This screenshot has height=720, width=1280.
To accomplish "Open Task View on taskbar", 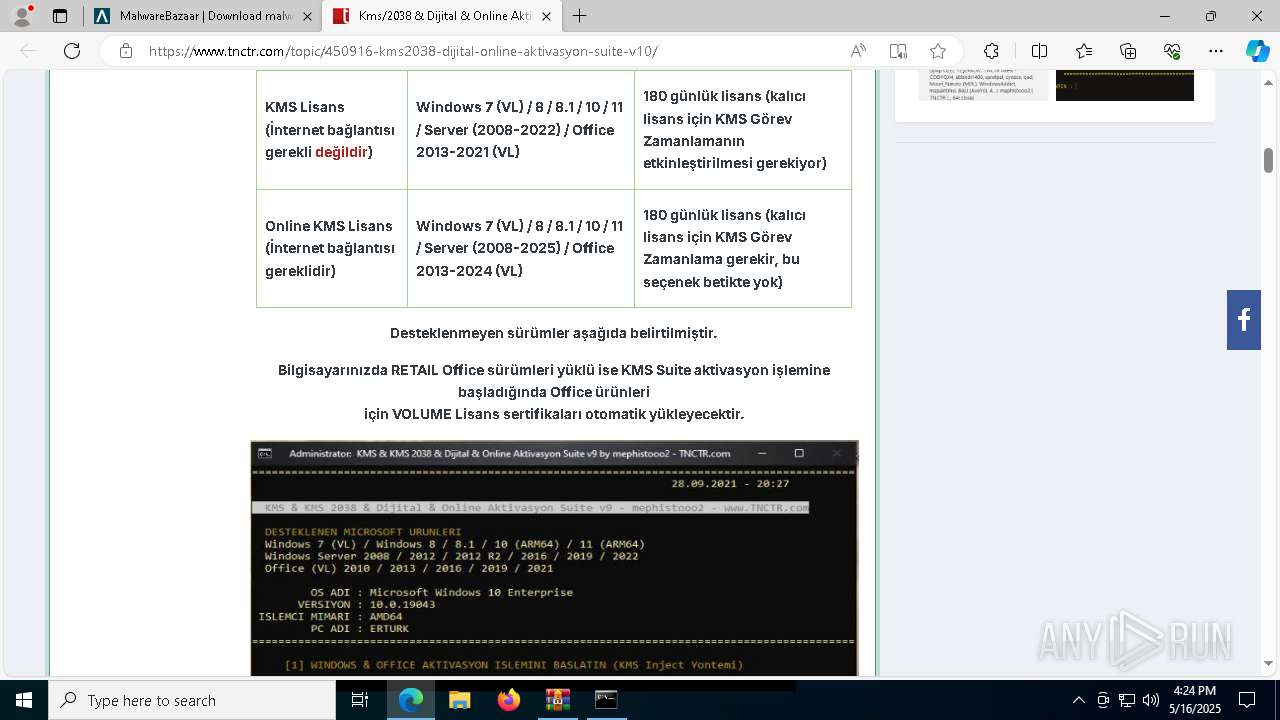I will (361, 700).
